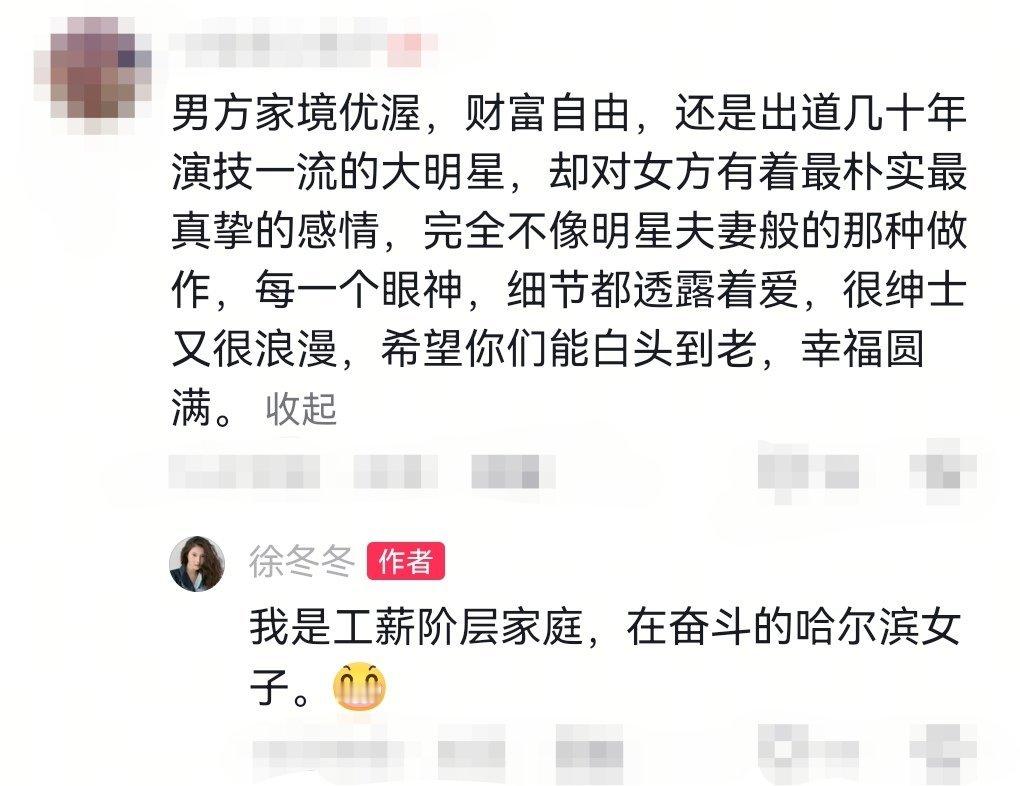Image resolution: width=1020 pixels, height=786 pixels.
Task: Tap the blurred timestamp under 徐冬冬's reply
Action: pos(327,755)
